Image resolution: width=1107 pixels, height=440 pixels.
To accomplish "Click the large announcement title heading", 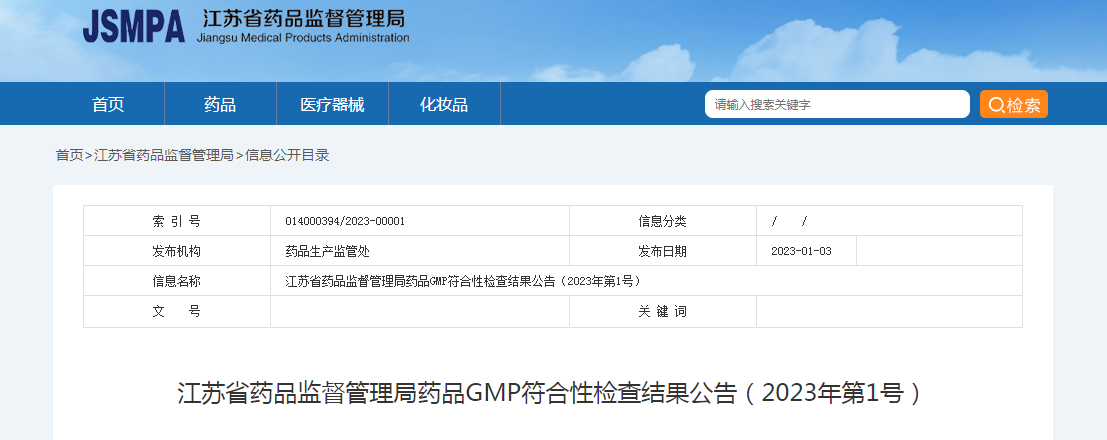I will (x=550, y=393).
